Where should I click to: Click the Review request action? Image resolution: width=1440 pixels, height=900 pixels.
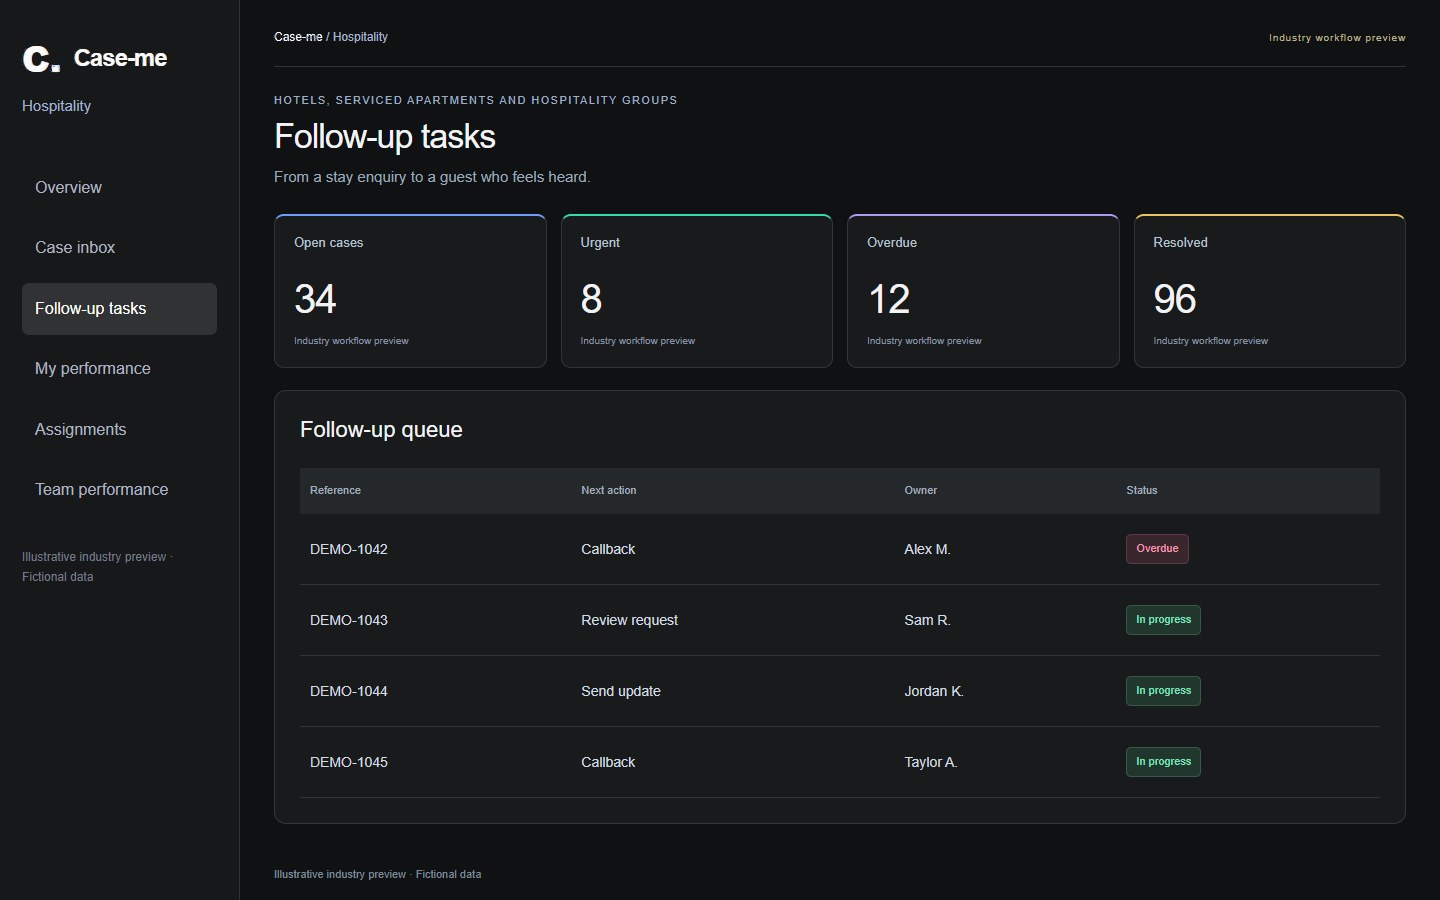(629, 621)
